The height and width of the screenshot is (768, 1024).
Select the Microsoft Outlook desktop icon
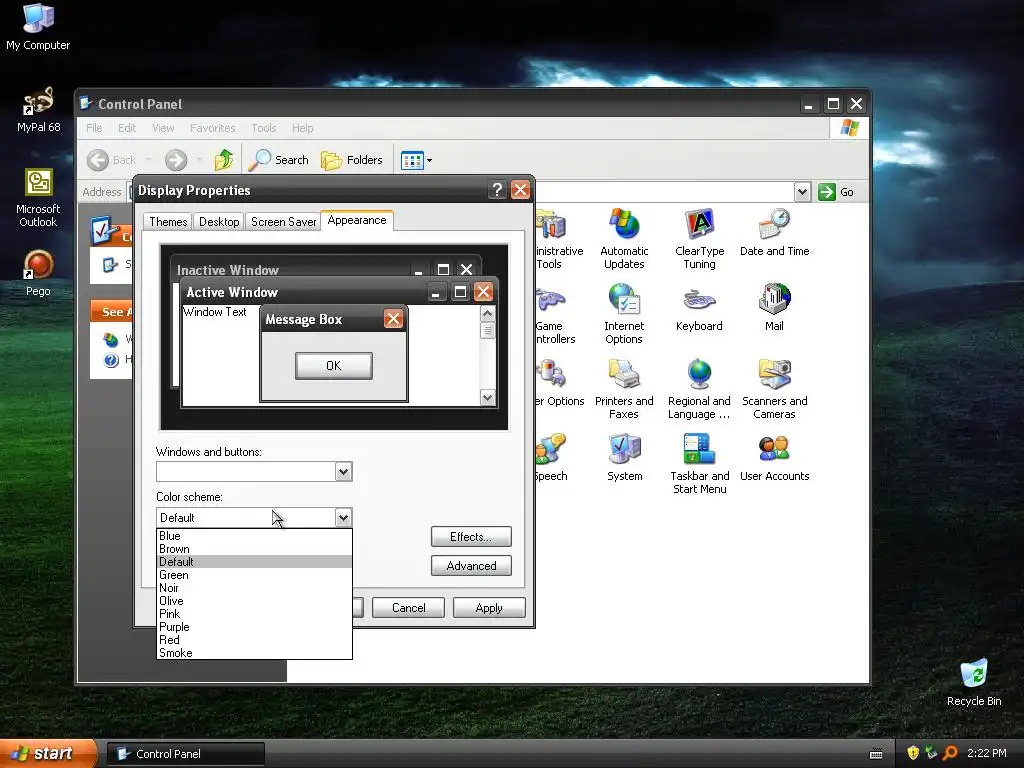point(38,198)
